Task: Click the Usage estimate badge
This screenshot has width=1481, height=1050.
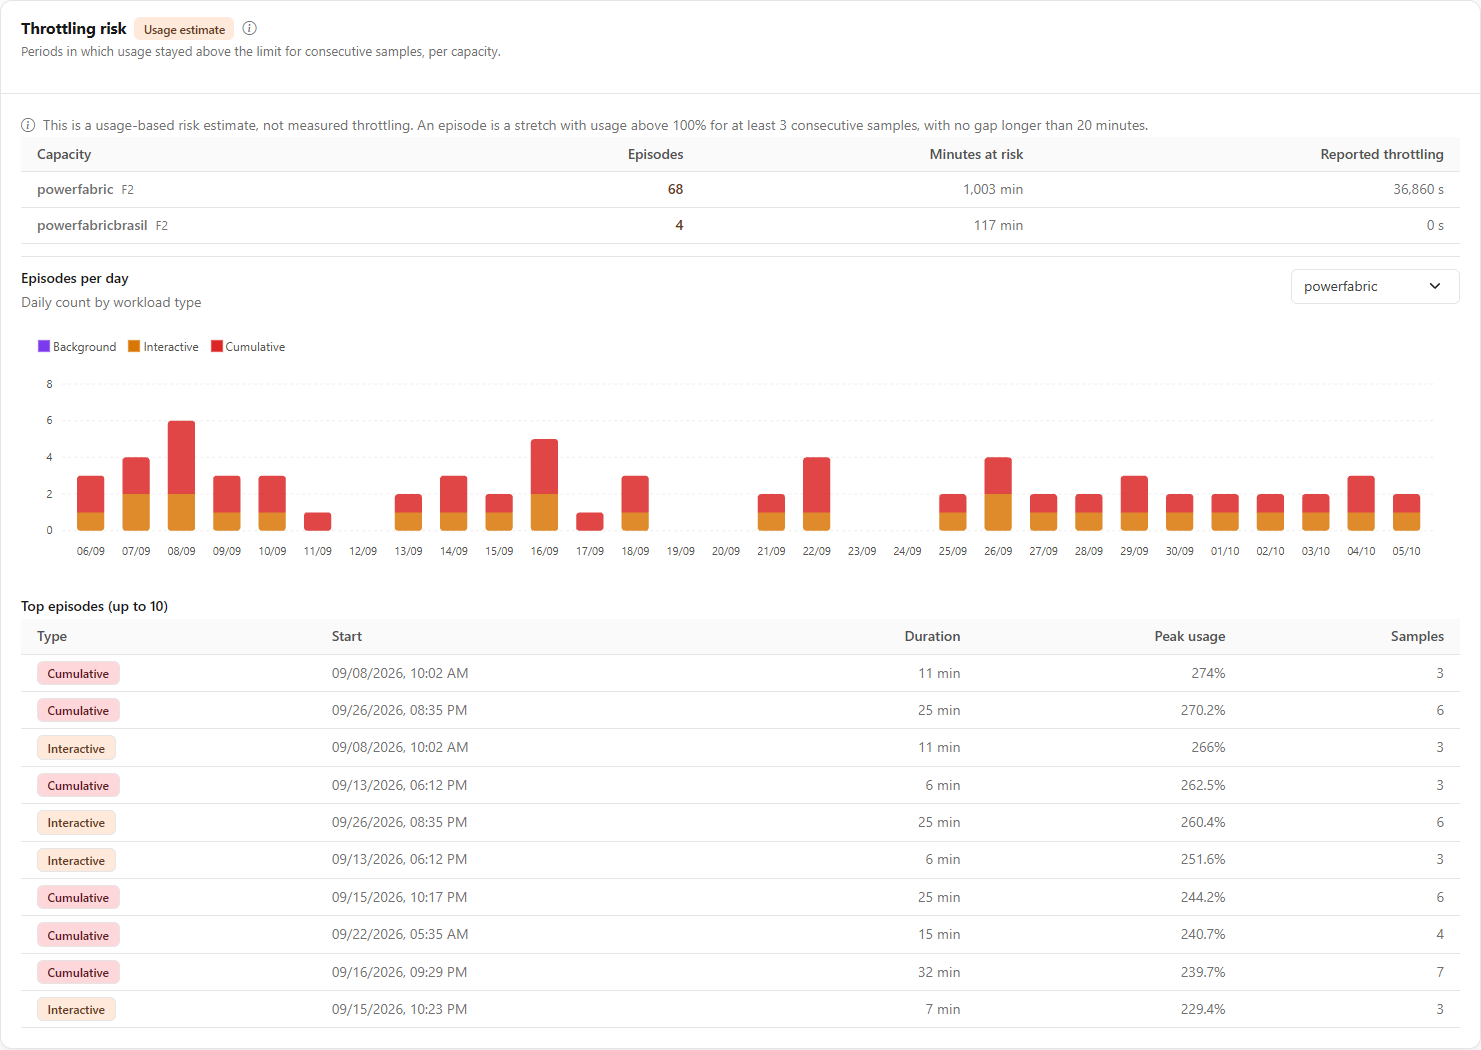Action: (184, 29)
